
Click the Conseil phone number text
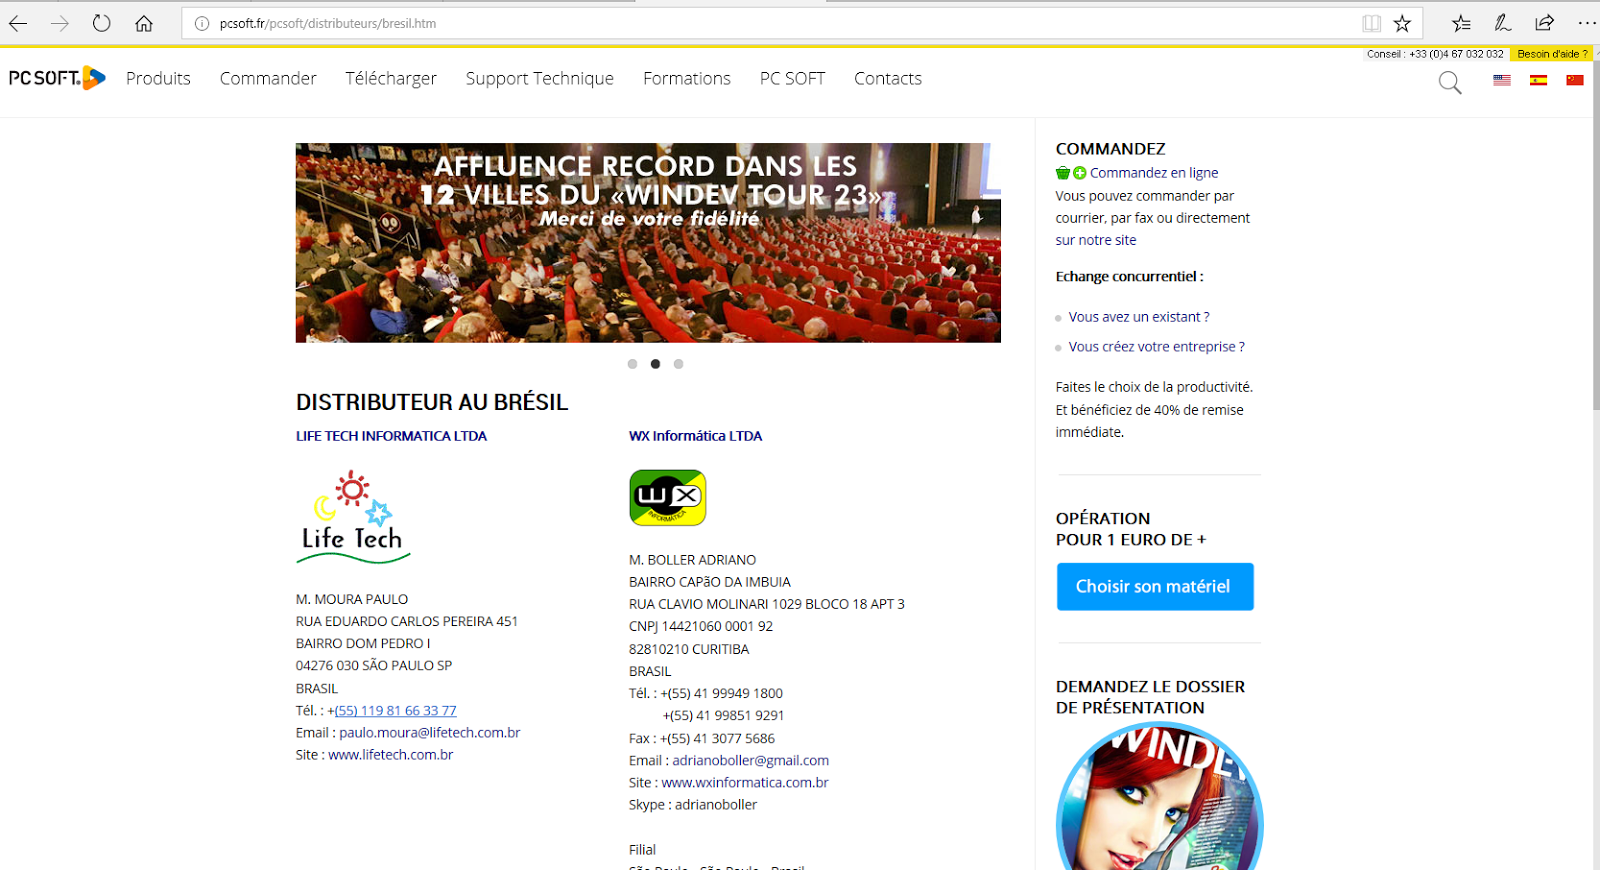pos(1434,54)
